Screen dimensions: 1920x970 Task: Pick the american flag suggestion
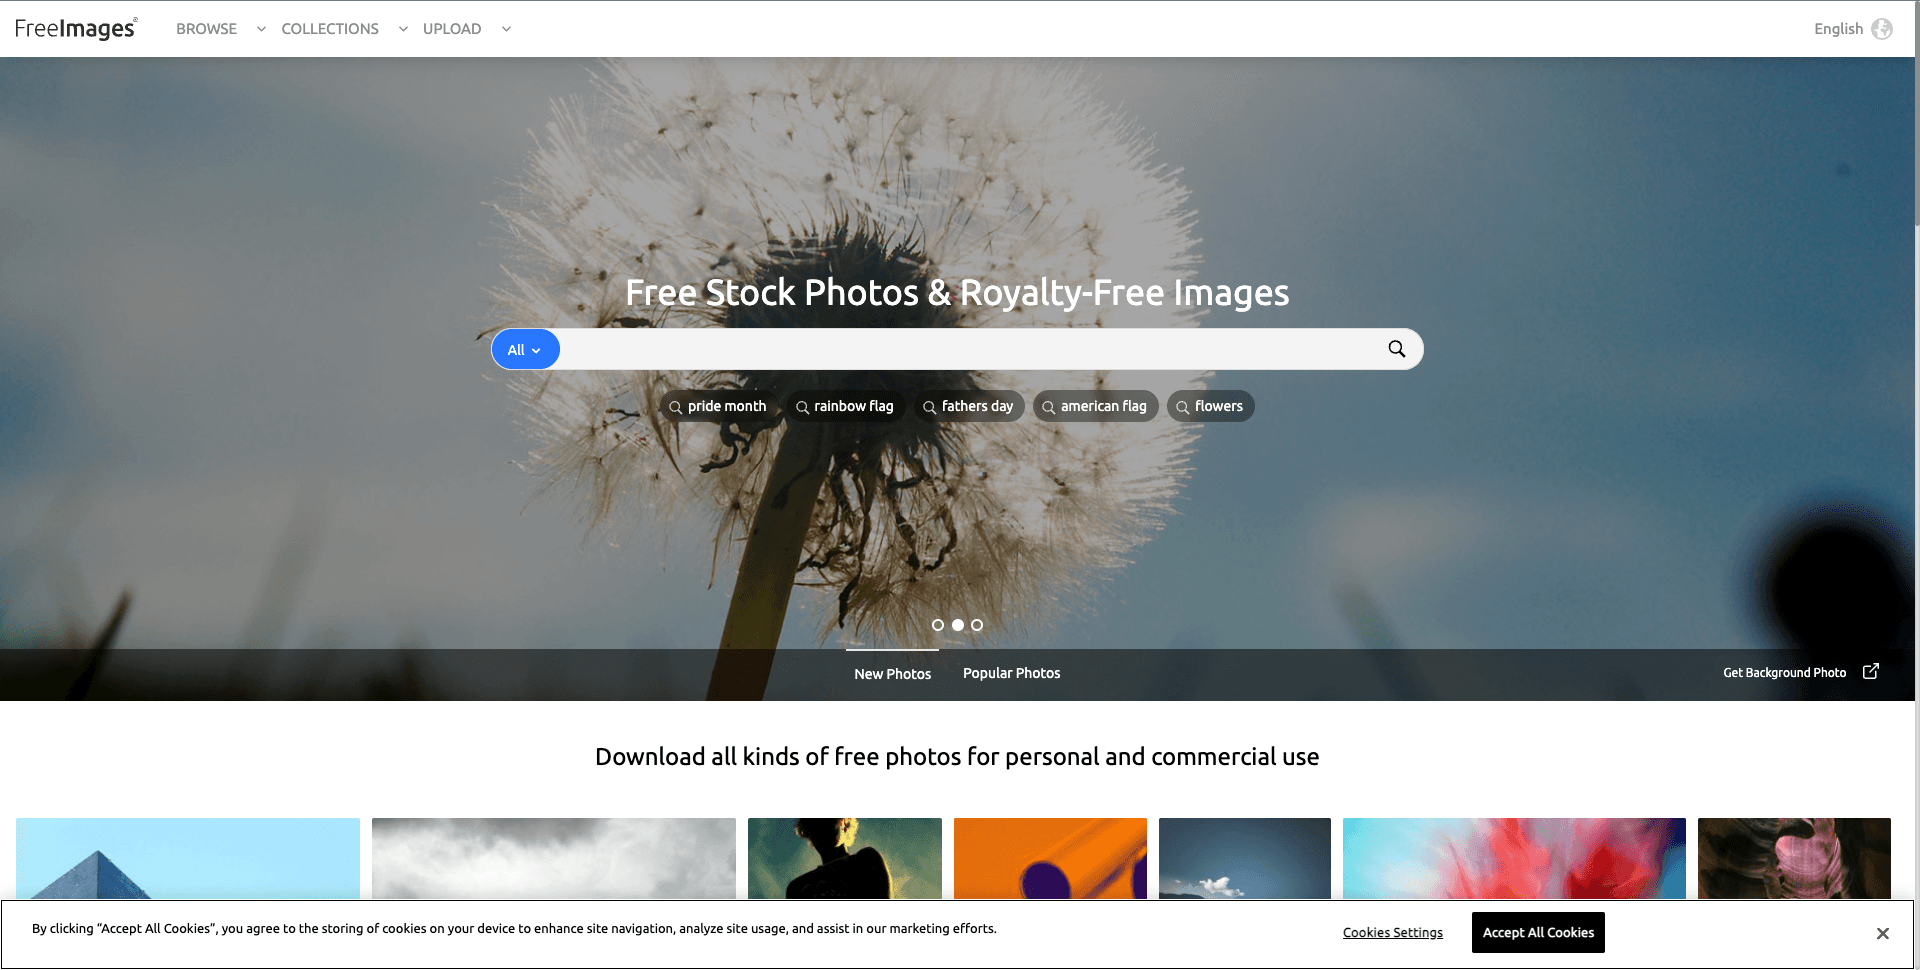click(1095, 406)
